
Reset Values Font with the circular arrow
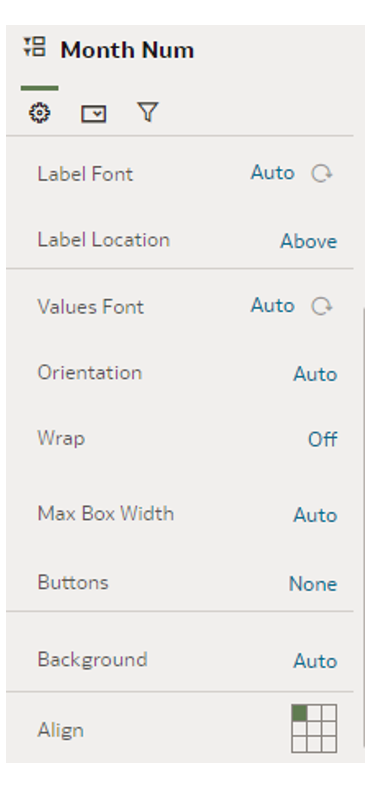pyautogui.click(x=321, y=306)
